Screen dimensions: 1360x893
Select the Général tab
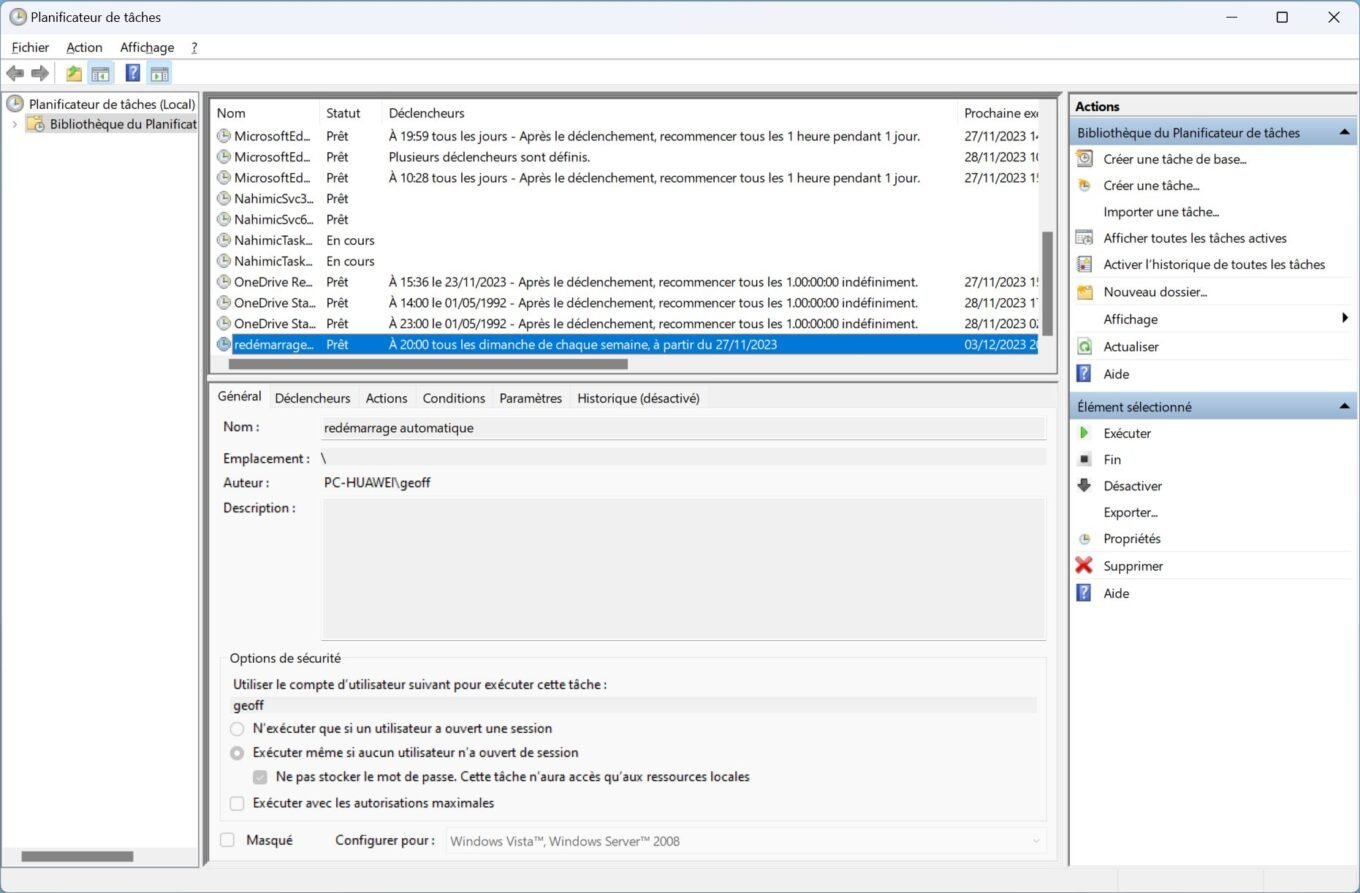pyautogui.click(x=239, y=396)
